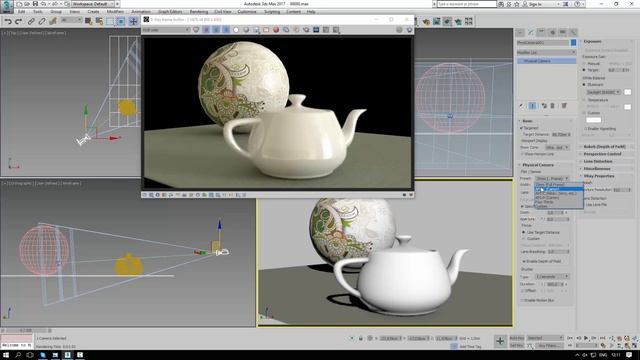Viewport: 640px width, 360px height.
Task: Select the Unlink Selection tool icon
Action: [42, 21]
